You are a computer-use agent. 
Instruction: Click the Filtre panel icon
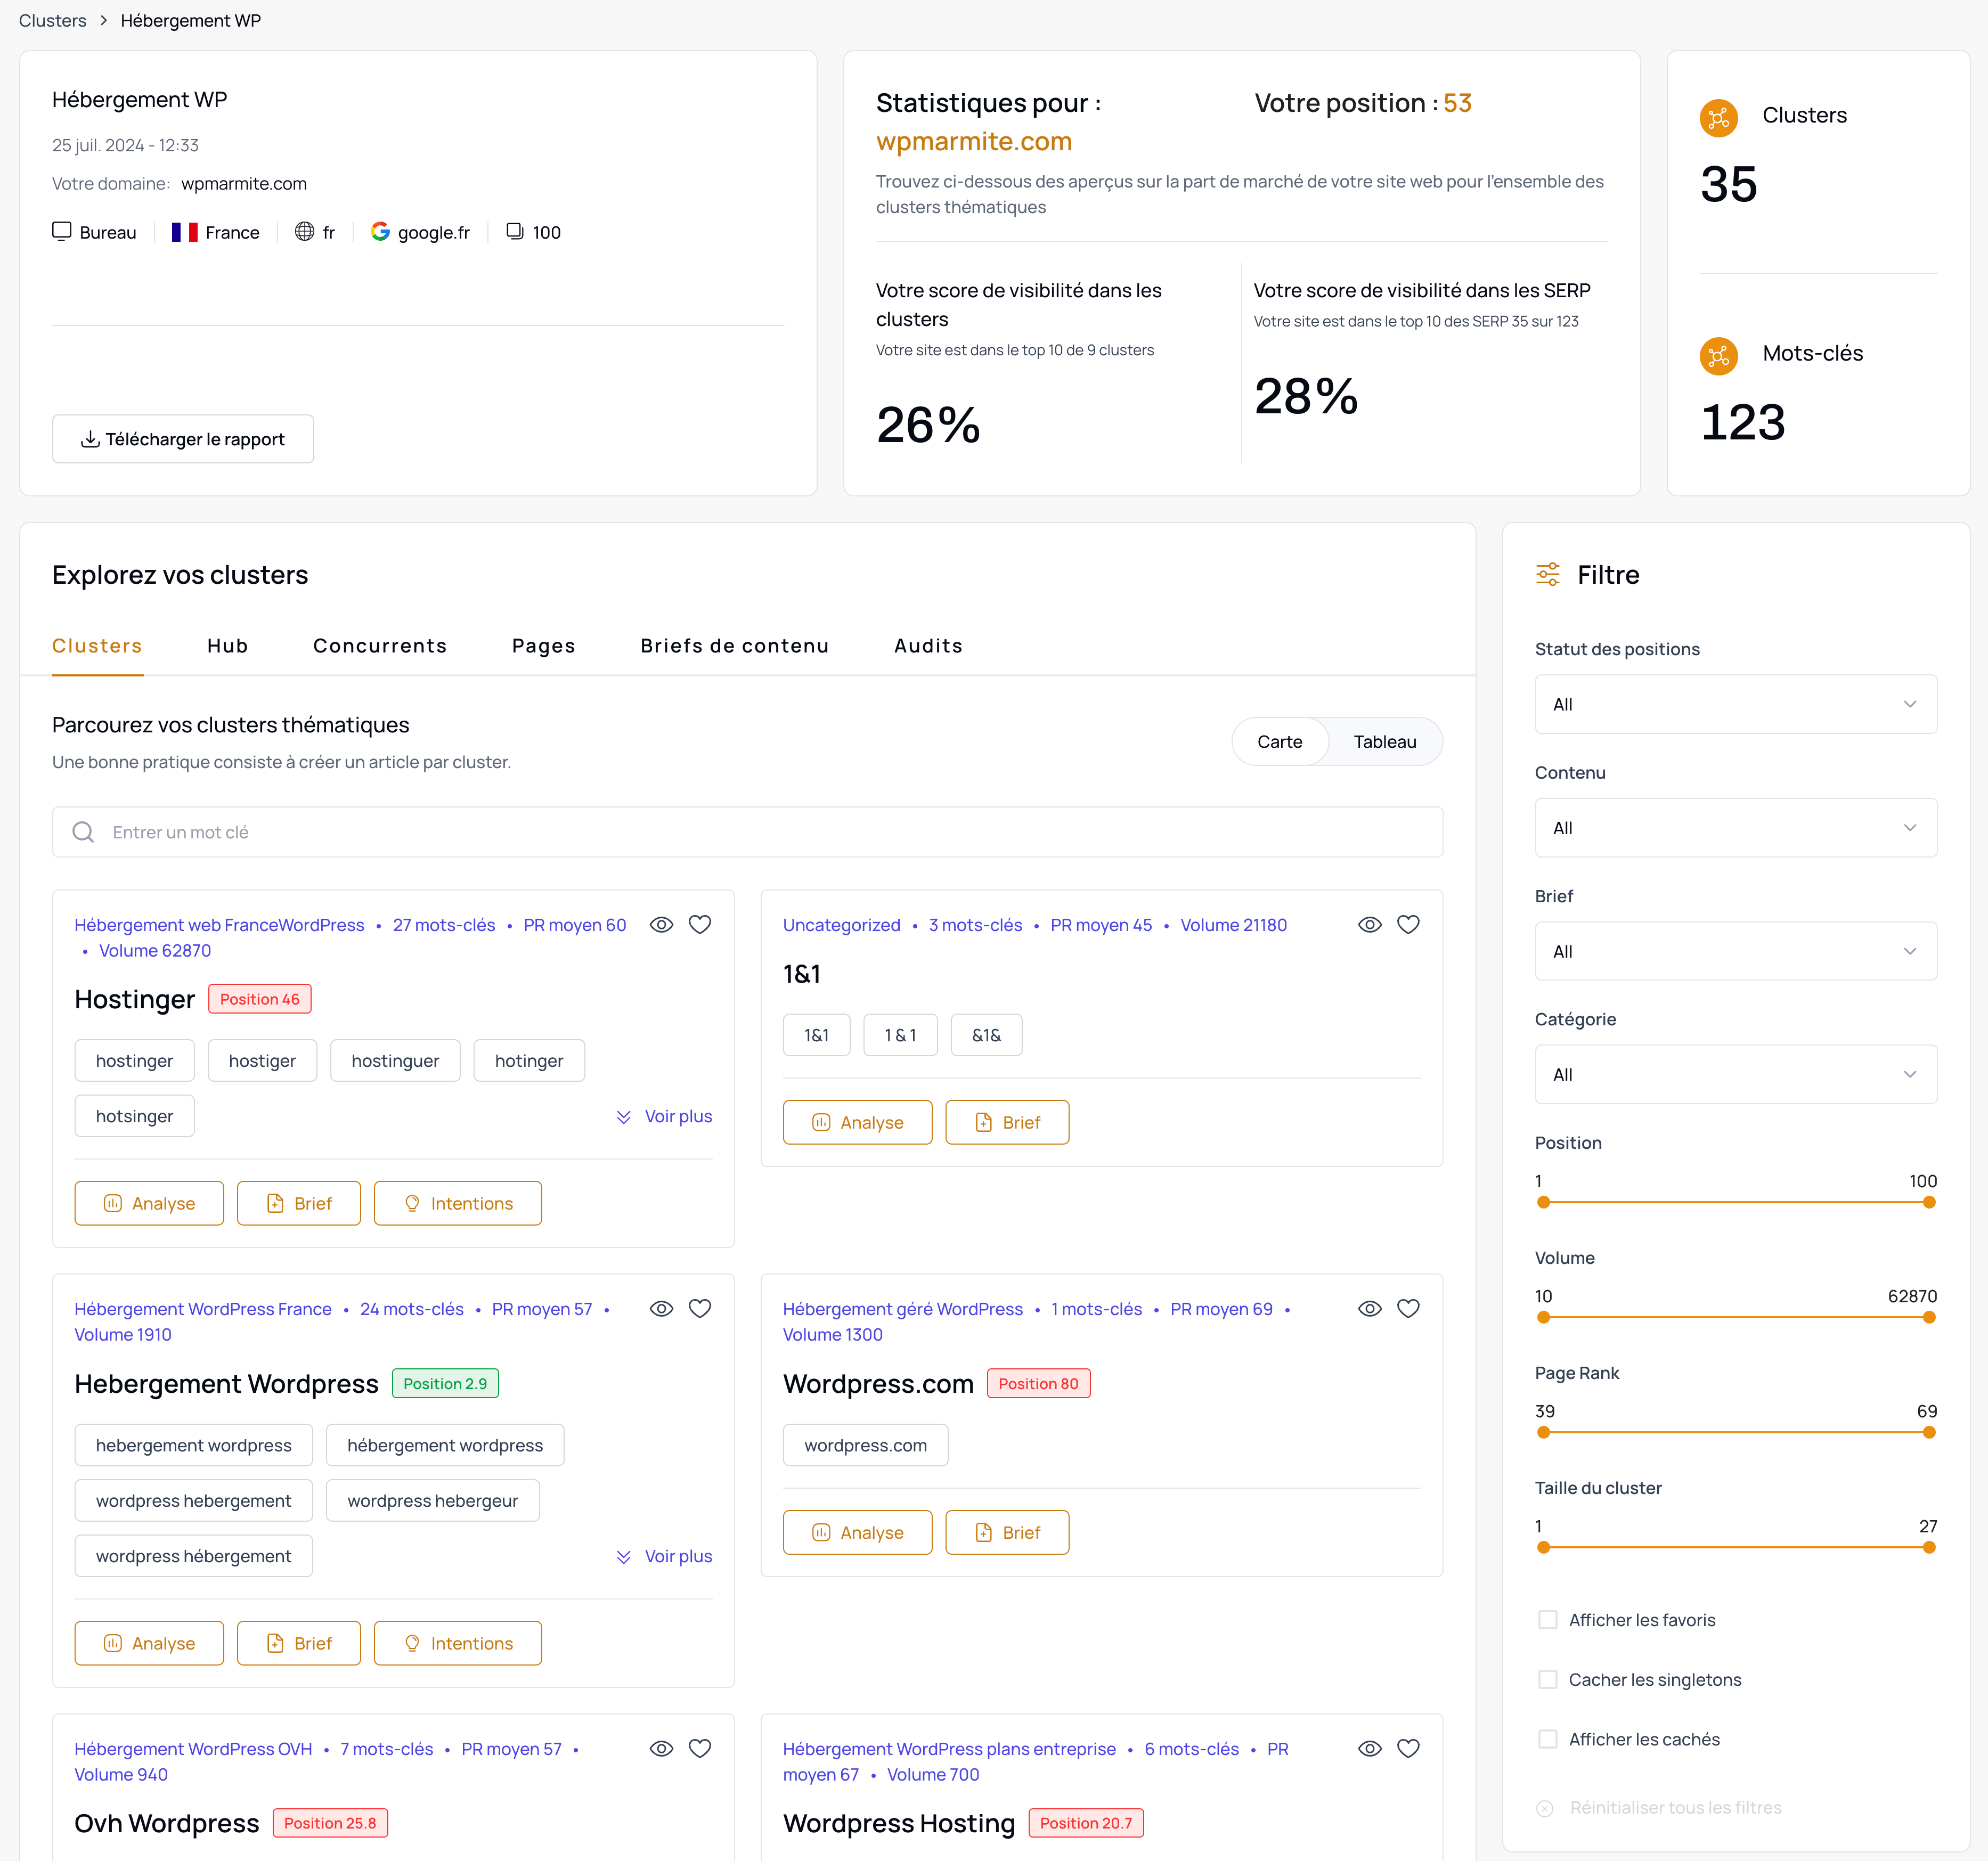pyautogui.click(x=1548, y=574)
